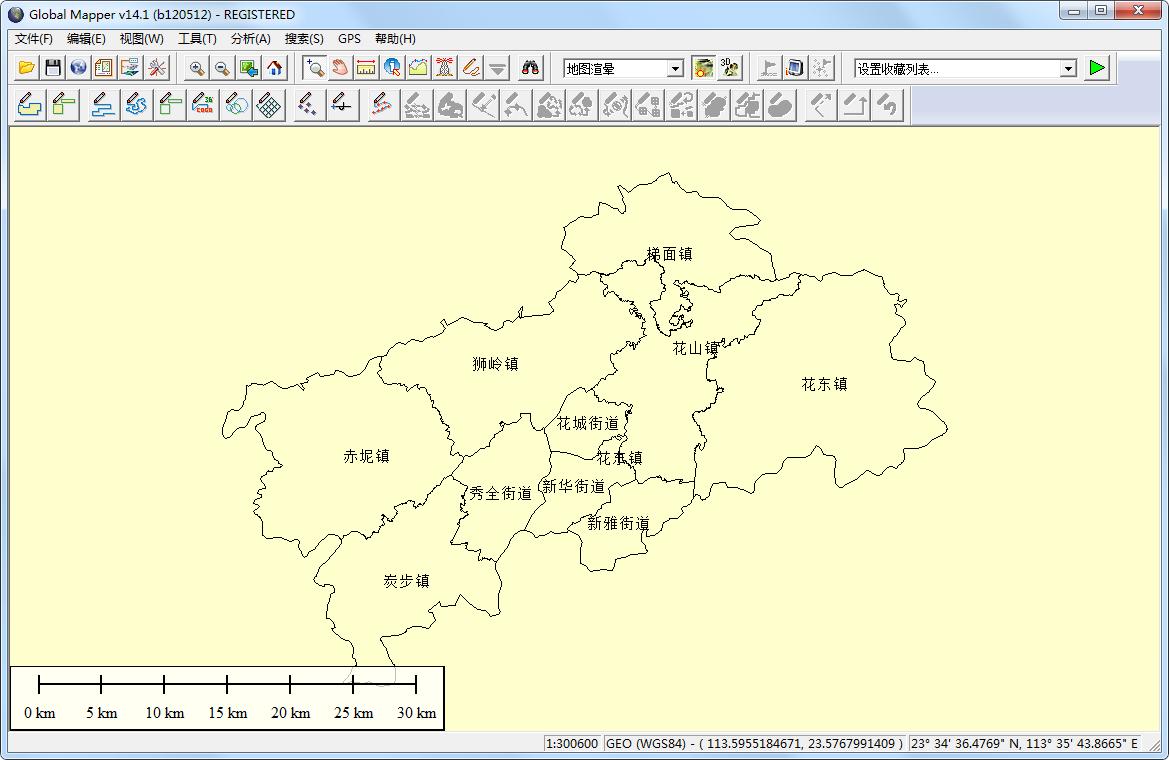The height and width of the screenshot is (760, 1169).
Task: Open the 分析(A) menu
Action: [250, 39]
